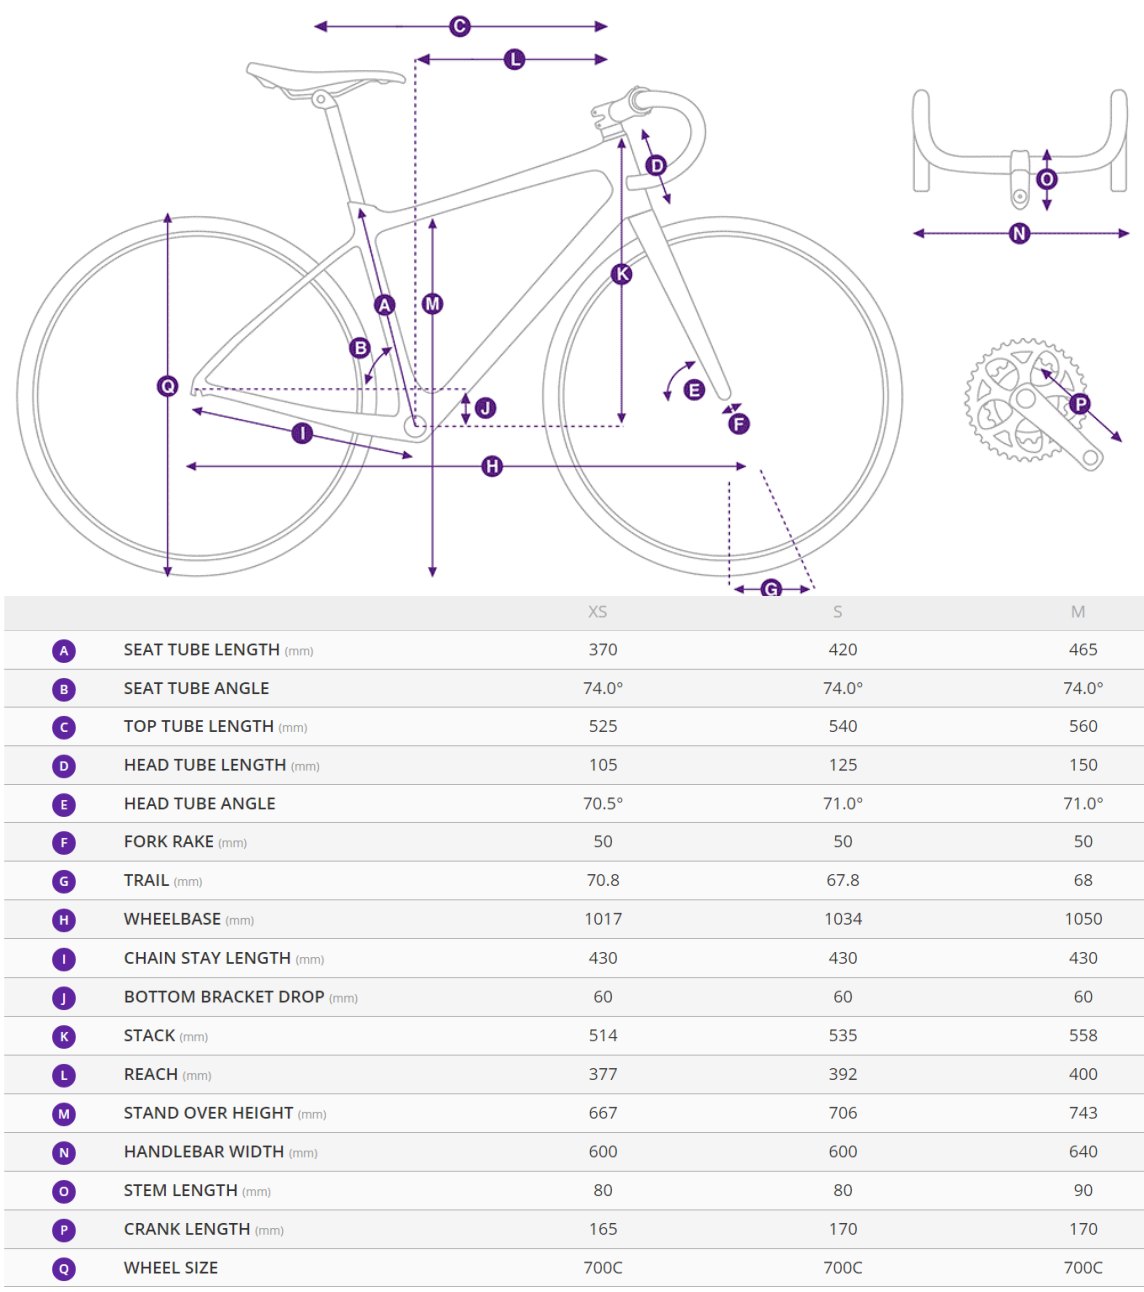Click the purple A badge beside Seat Tube Length
The image size is (1144, 1292).
tap(64, 651)
